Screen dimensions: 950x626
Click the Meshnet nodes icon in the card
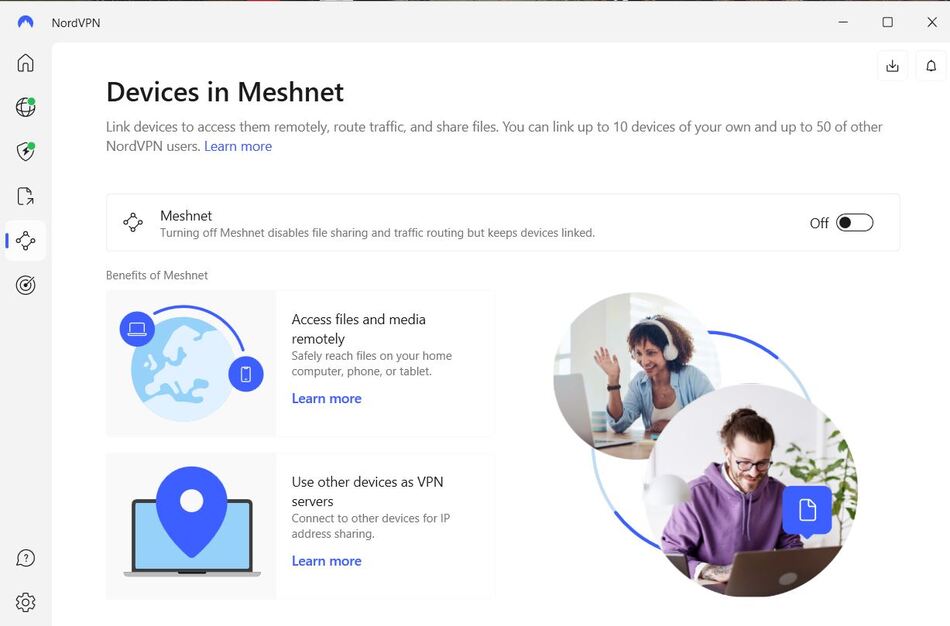pos(133,222)
